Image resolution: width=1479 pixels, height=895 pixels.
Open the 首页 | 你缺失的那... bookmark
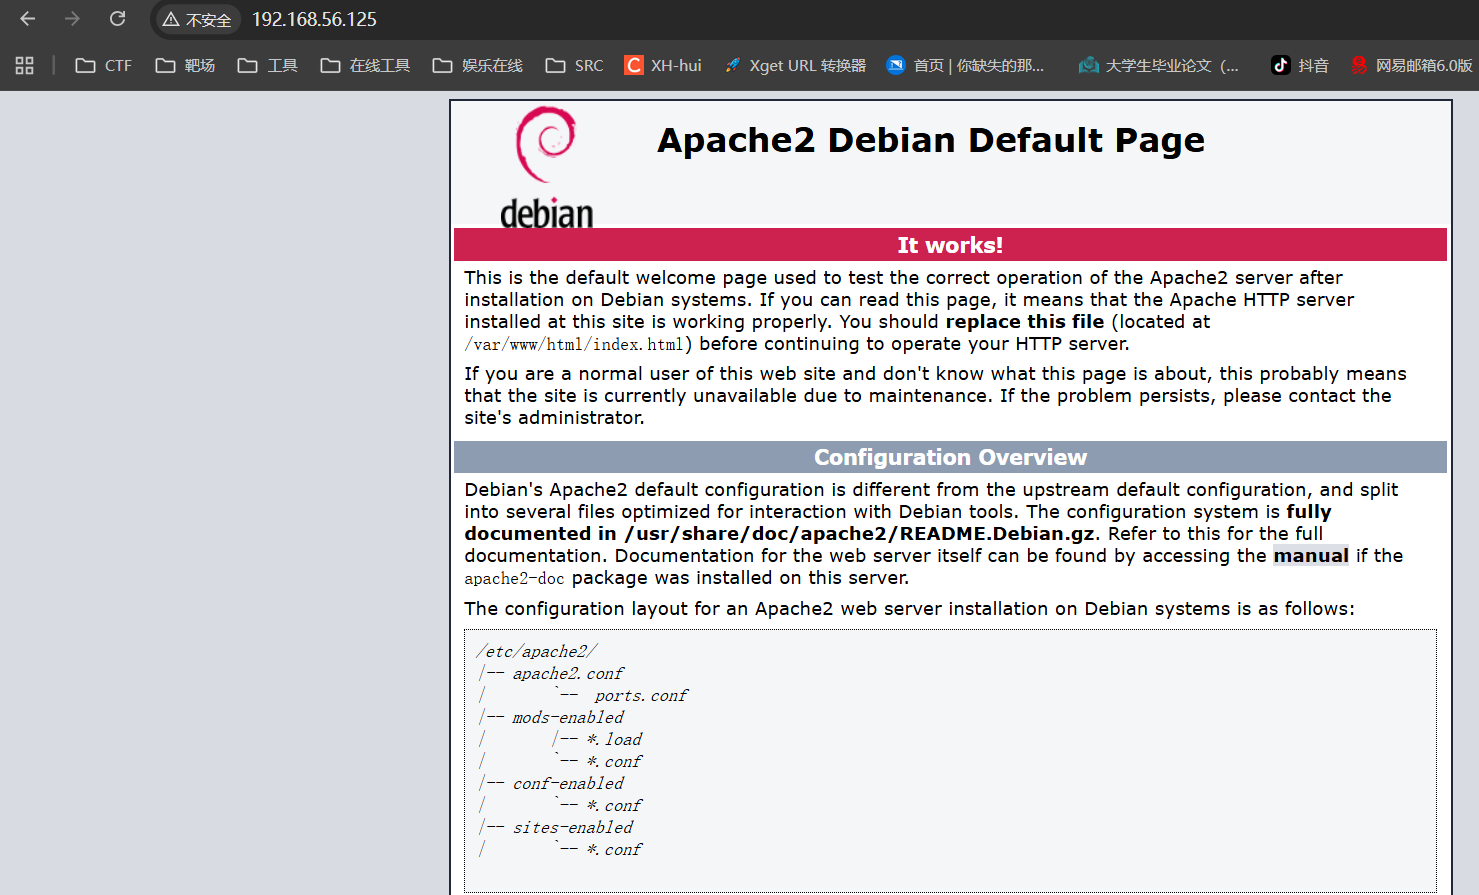tap(966, 65)
